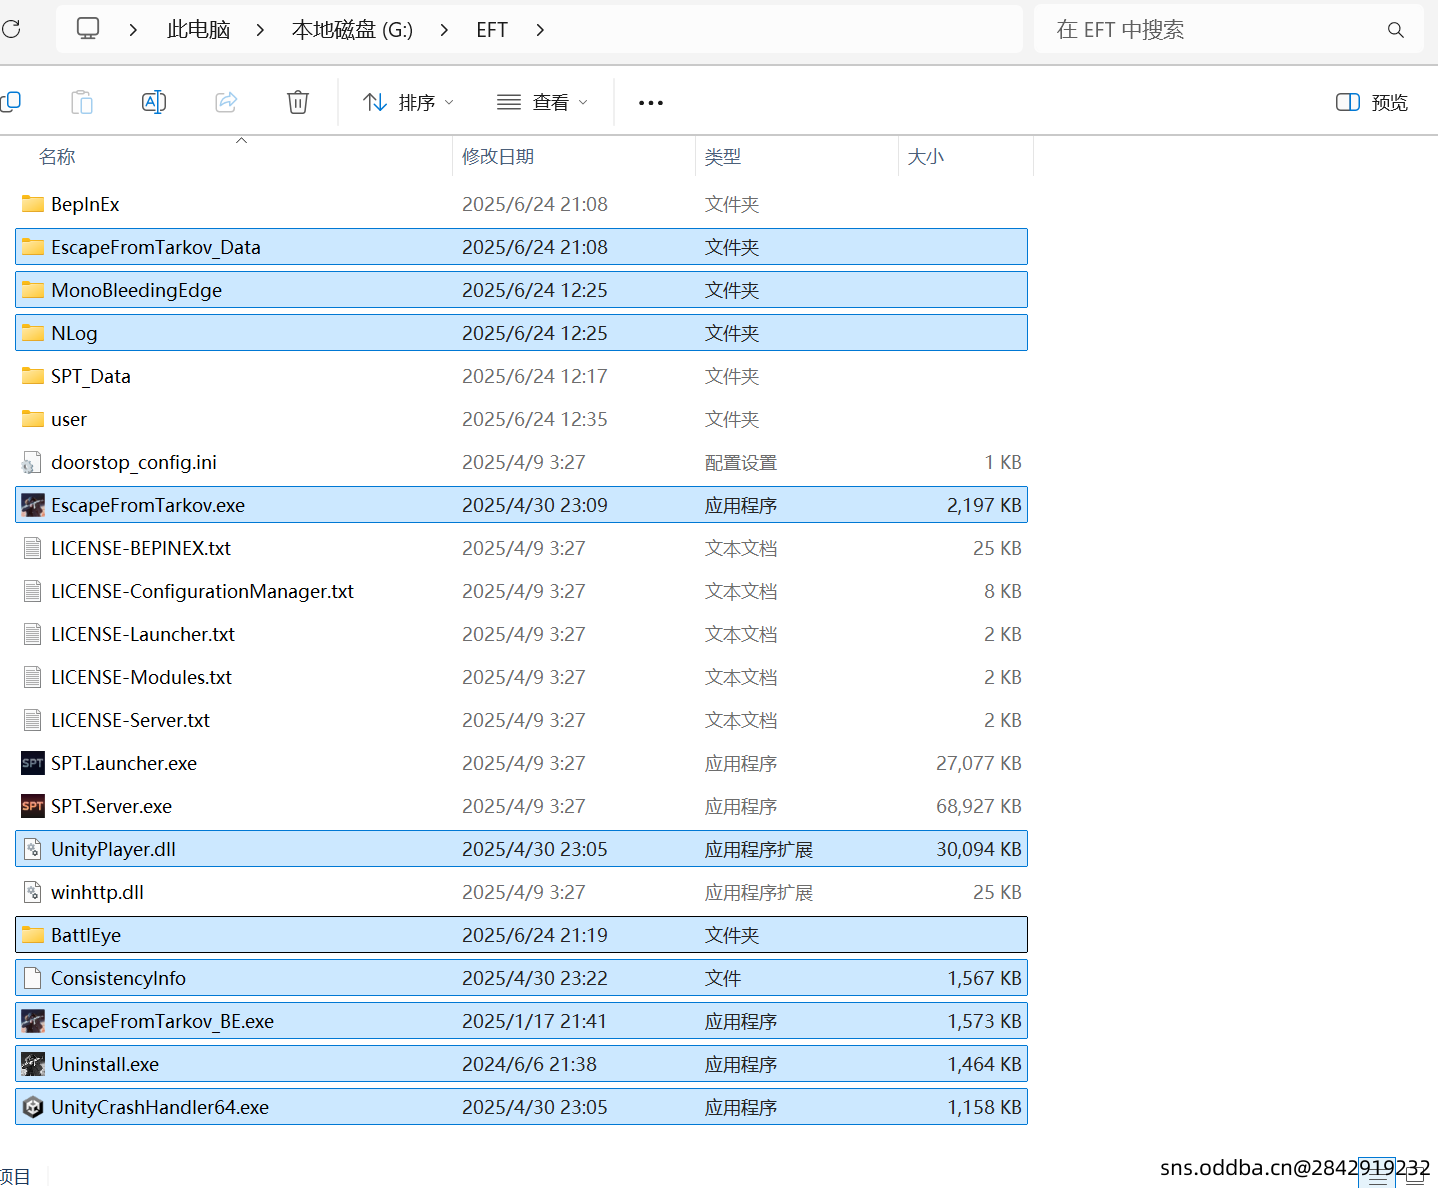Screen dimensions: 1438x1188
Task: Click the folder icon next to BattlEye
Action: (33, 935)
